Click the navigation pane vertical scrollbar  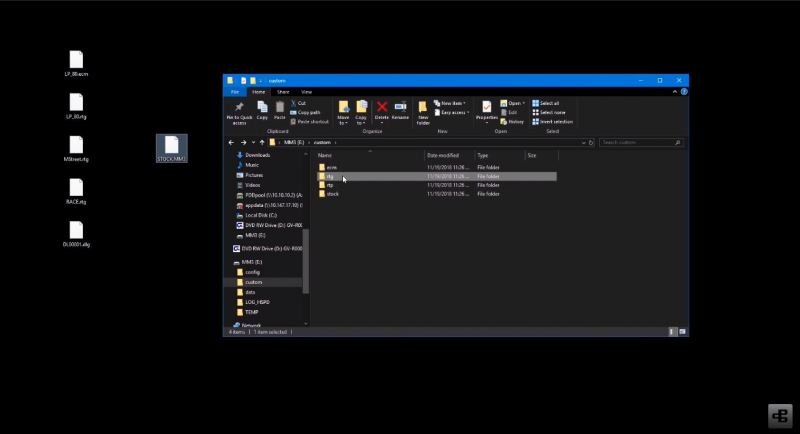click(x=306, y=260)
